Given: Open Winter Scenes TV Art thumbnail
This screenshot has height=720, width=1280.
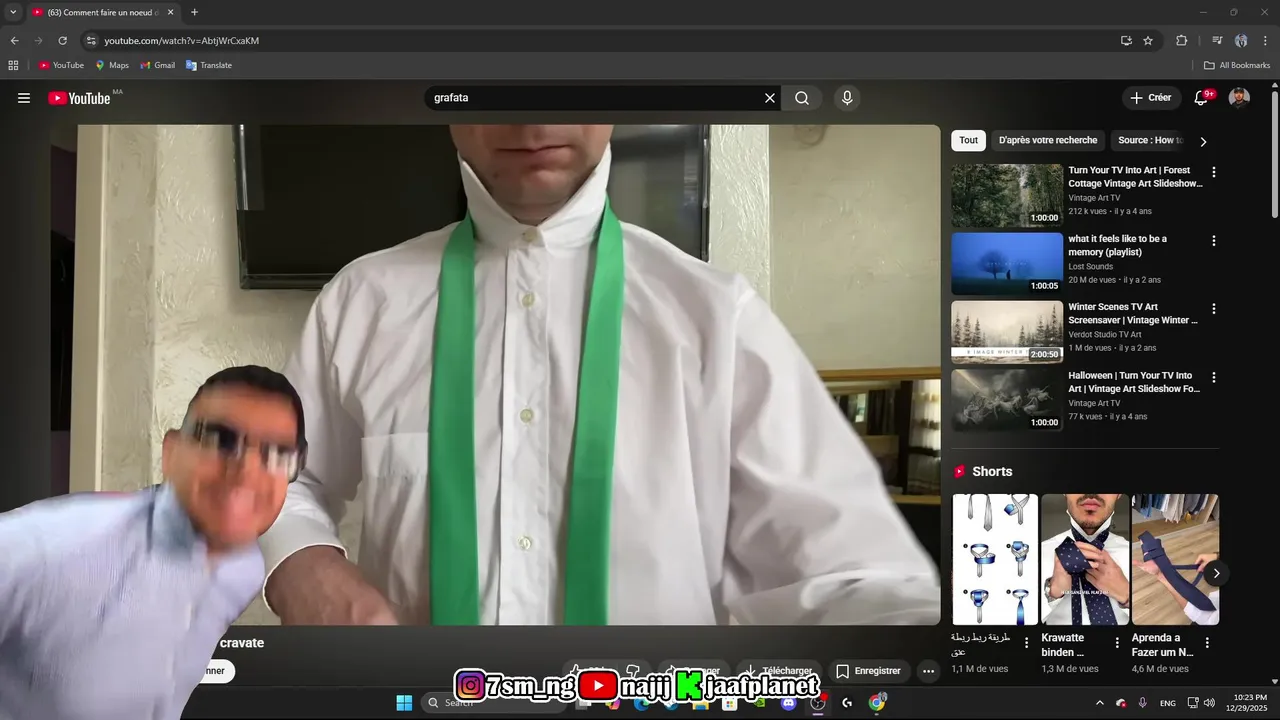Looking at the screenshot, I should click(1007, 332).
